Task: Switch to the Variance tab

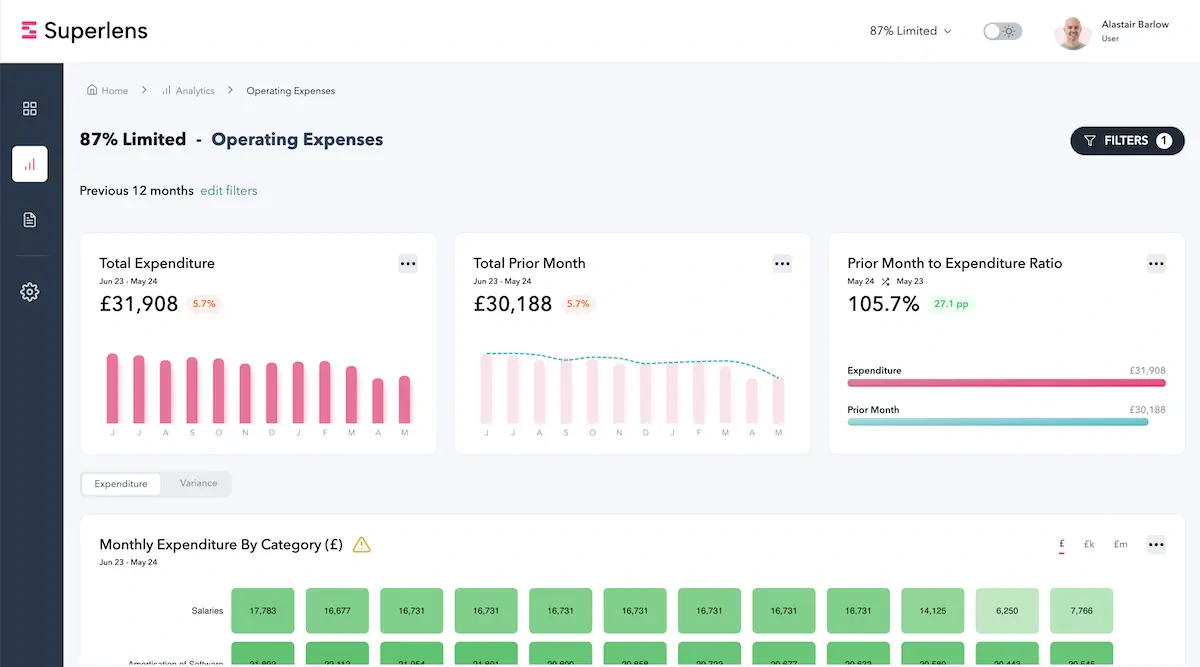Action: coord(198,484)
